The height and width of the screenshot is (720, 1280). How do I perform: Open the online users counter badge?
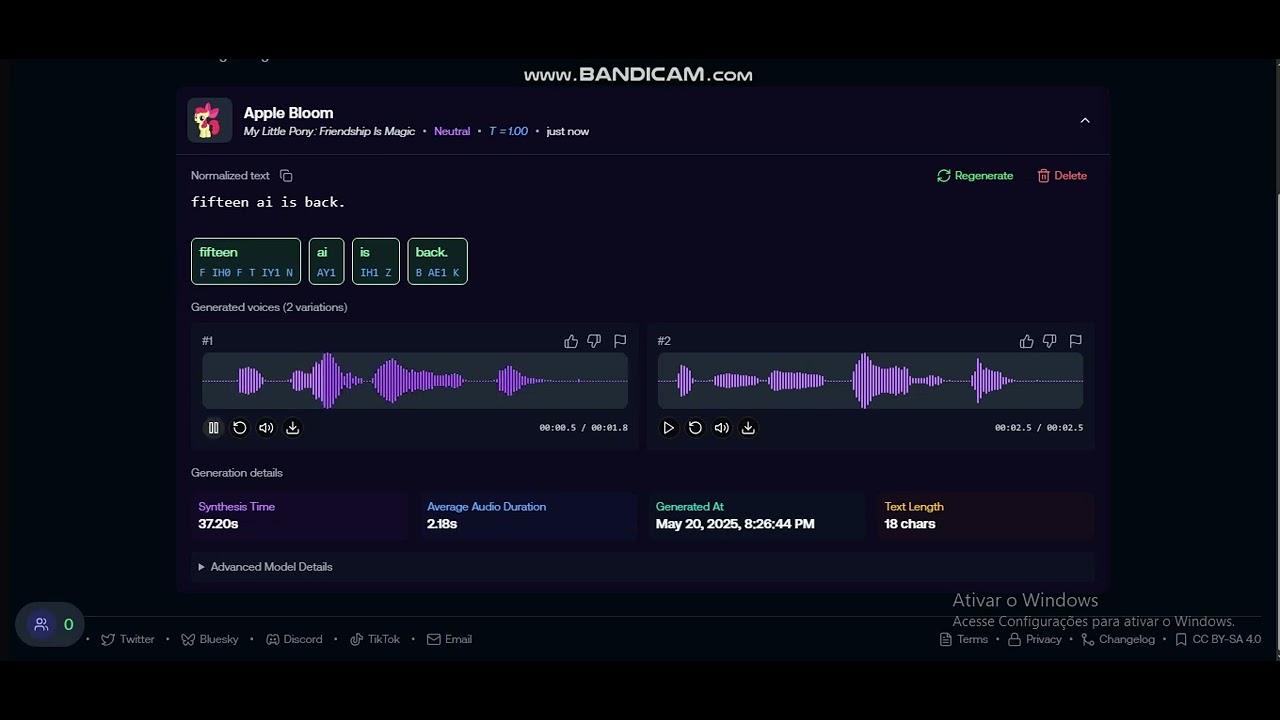click(x=50, y=625)
